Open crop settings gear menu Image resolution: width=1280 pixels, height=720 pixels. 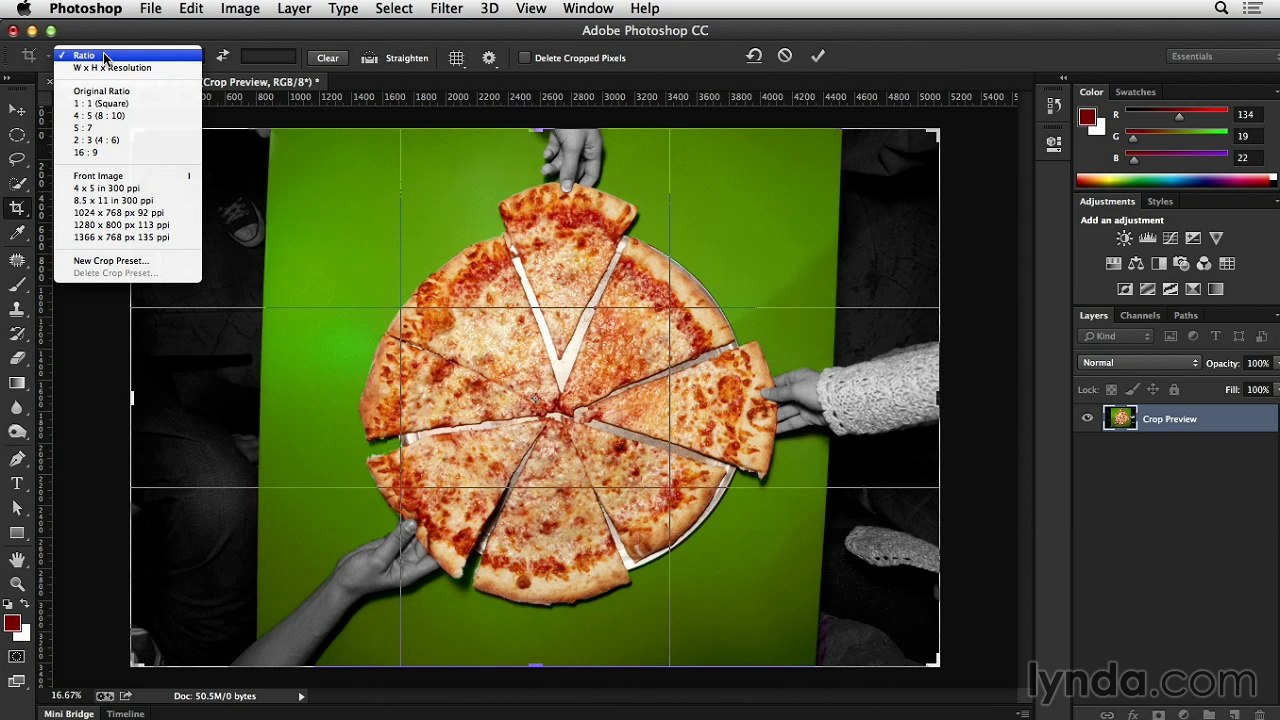(x=489, y=58)
